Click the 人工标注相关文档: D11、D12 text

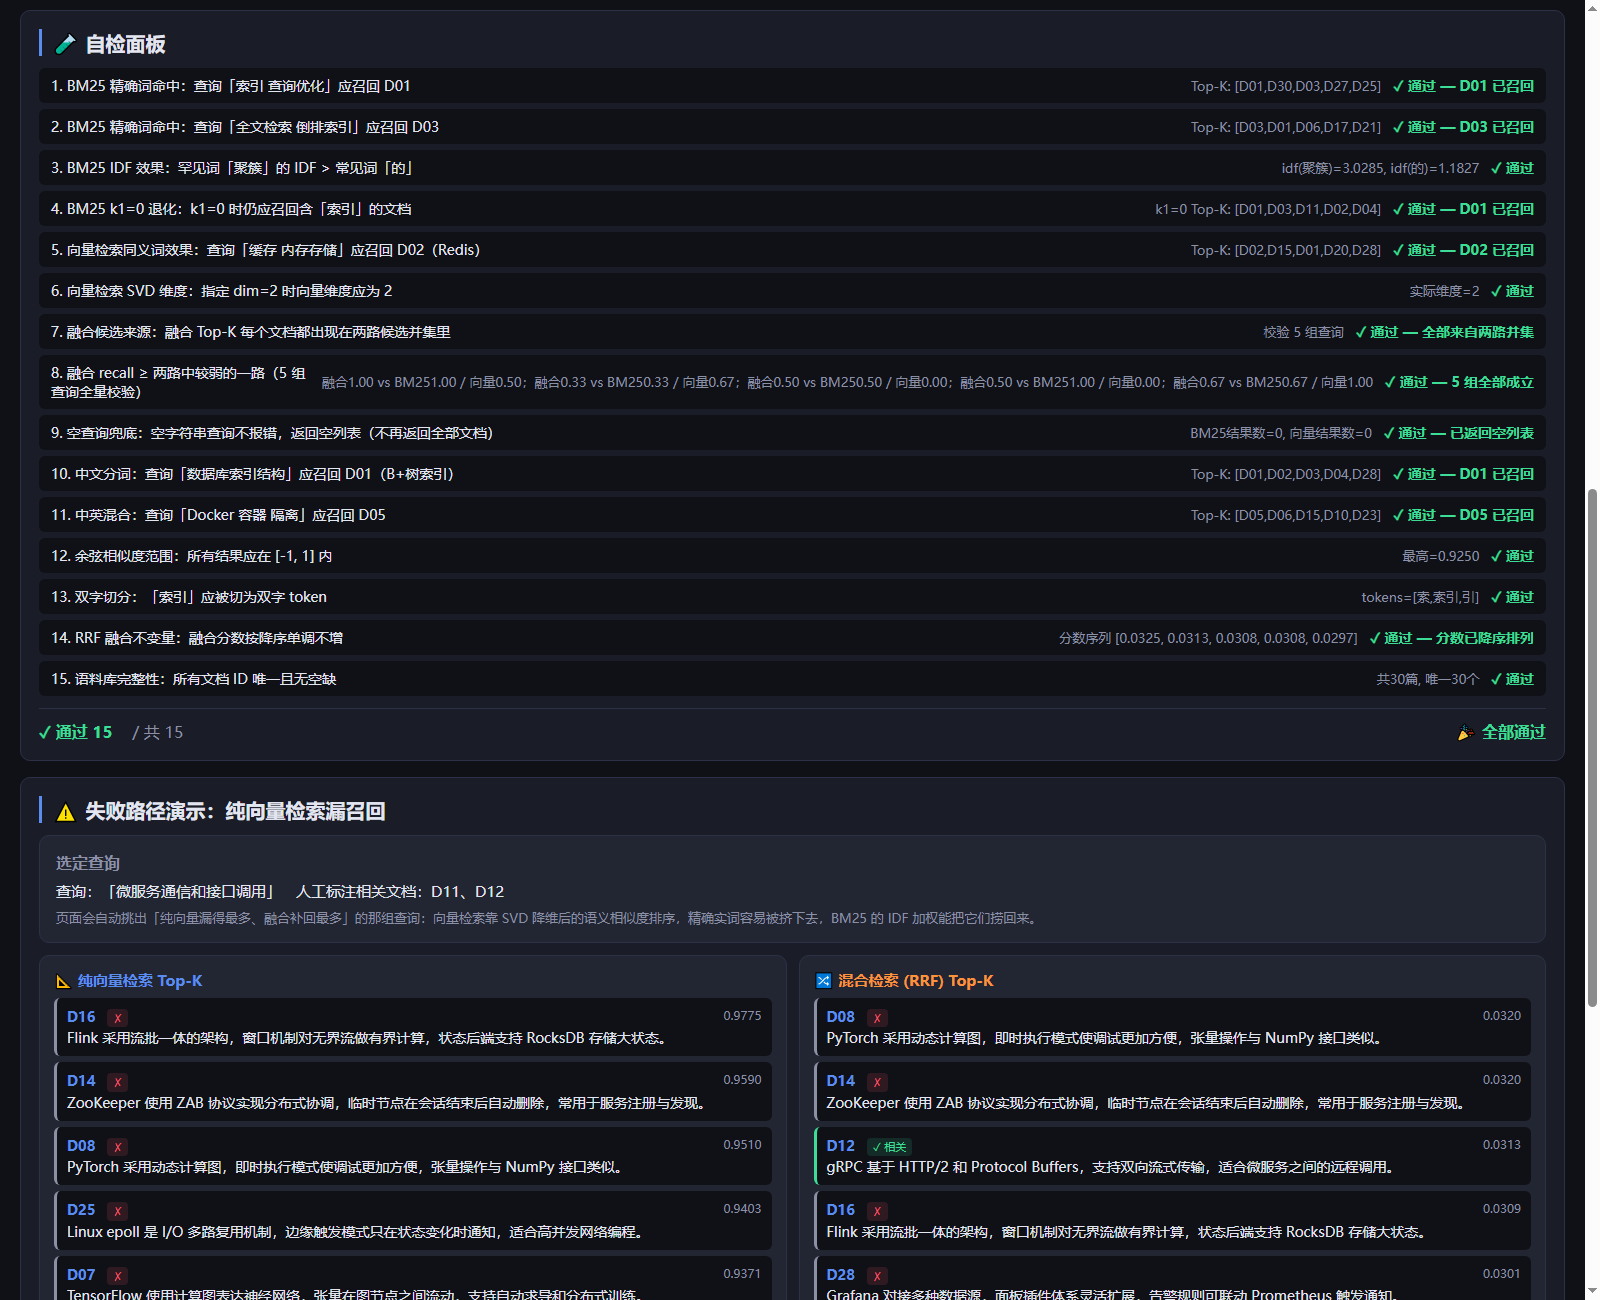pyautogui.click(x=400, y=892)
